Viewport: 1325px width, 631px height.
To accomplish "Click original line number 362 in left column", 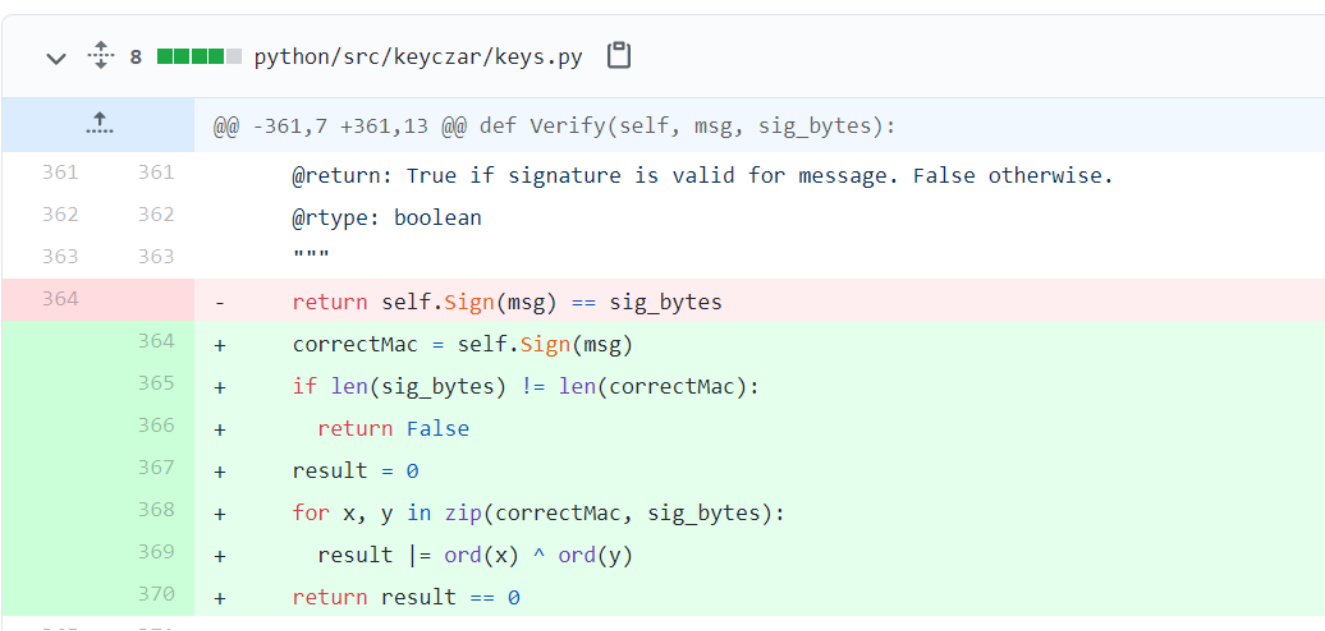I will pyautogui.click(x=60, y=215).
